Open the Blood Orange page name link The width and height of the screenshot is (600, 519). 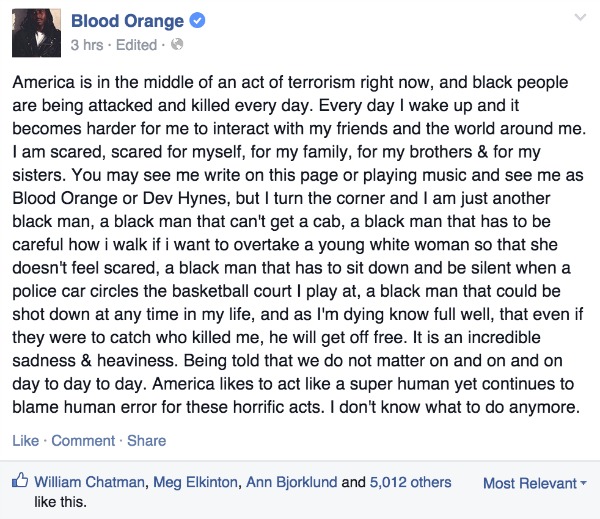127,21
